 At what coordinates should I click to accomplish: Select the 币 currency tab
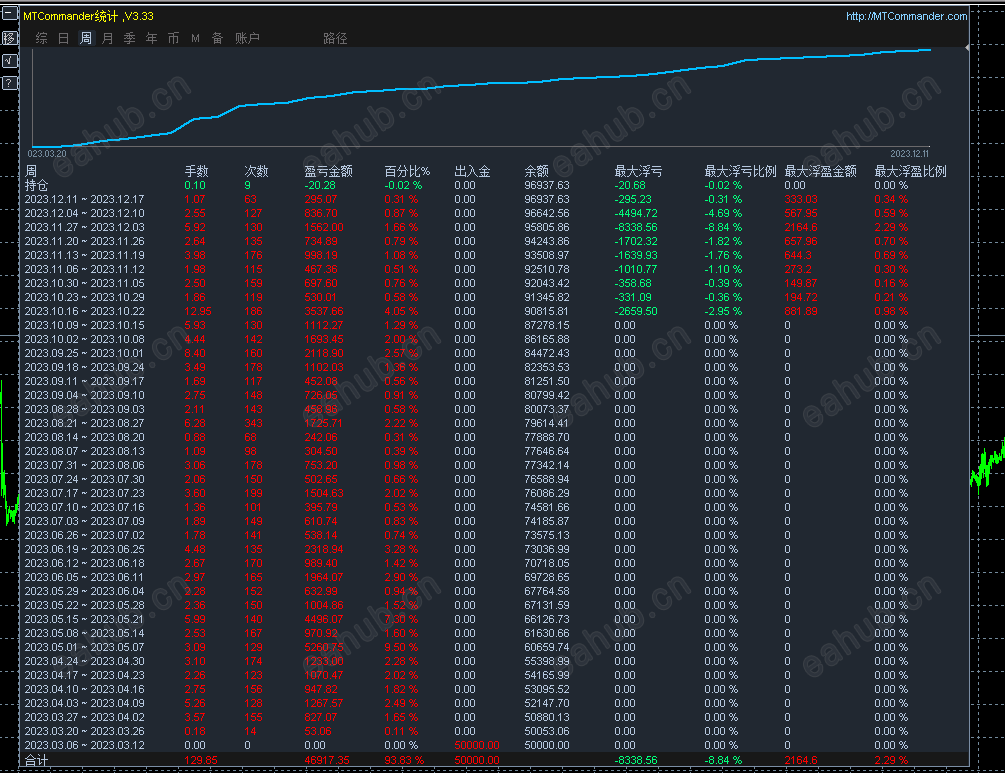(x=174, y=38)
